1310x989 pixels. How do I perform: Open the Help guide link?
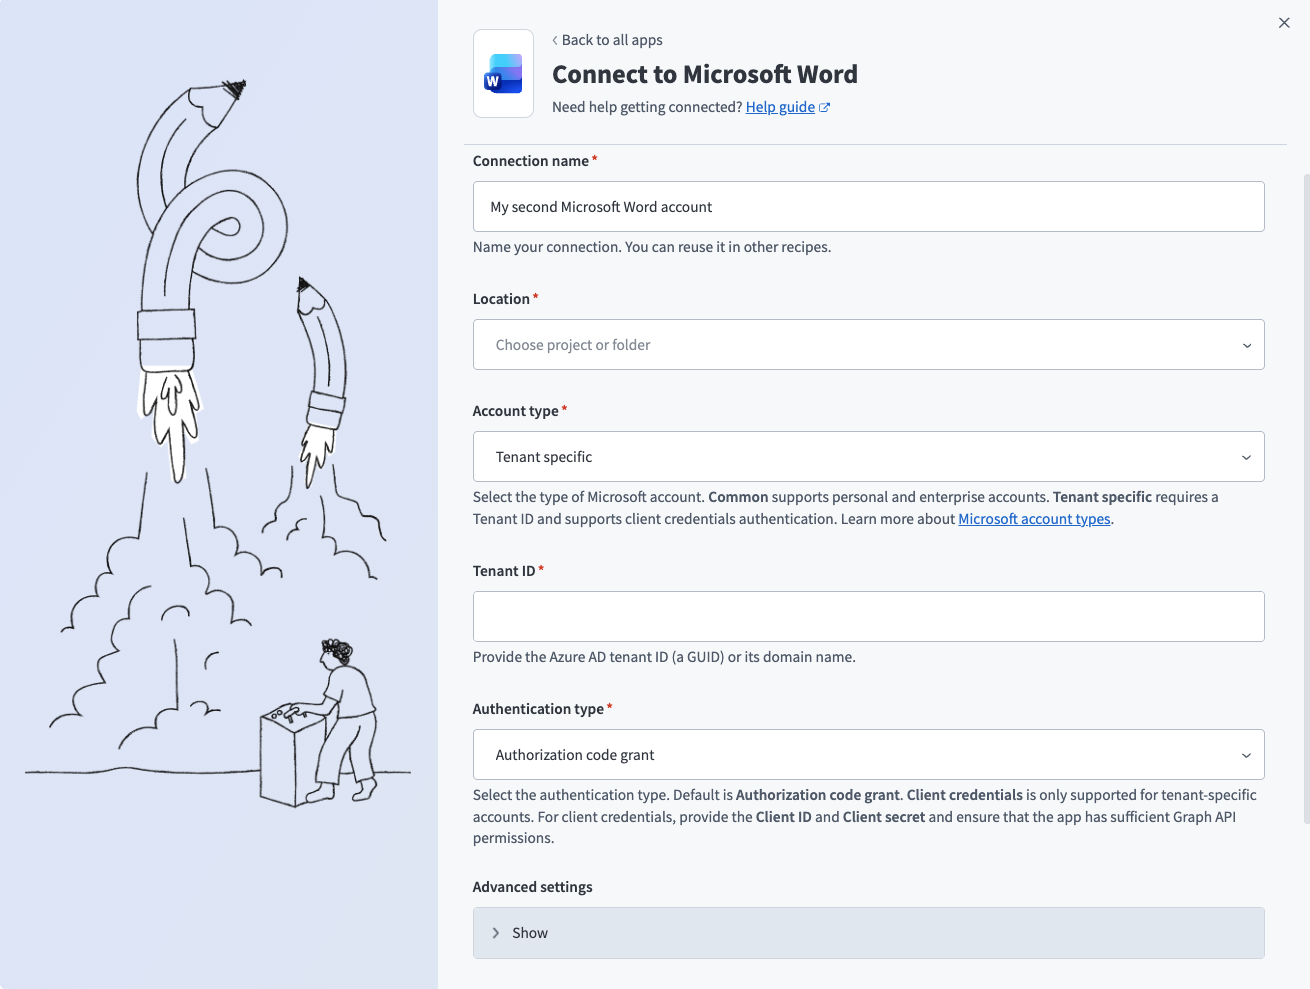[780, 107]
